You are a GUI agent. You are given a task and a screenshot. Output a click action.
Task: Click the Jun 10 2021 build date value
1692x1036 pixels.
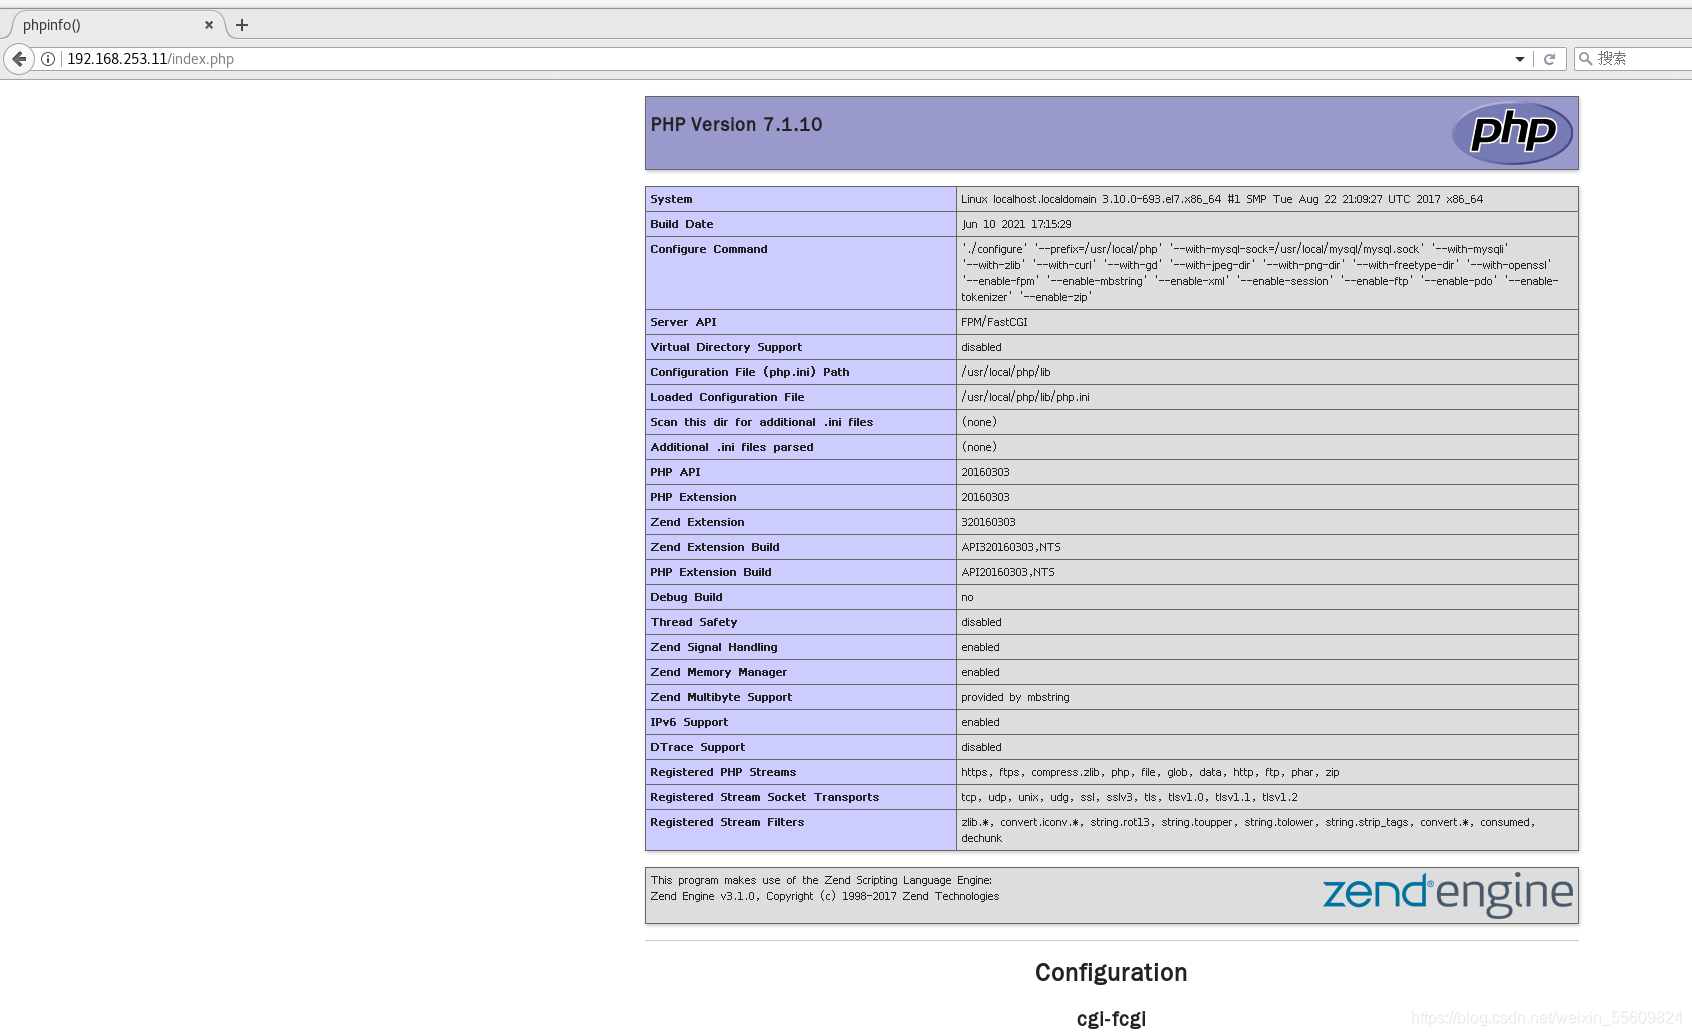[1016, 224]
